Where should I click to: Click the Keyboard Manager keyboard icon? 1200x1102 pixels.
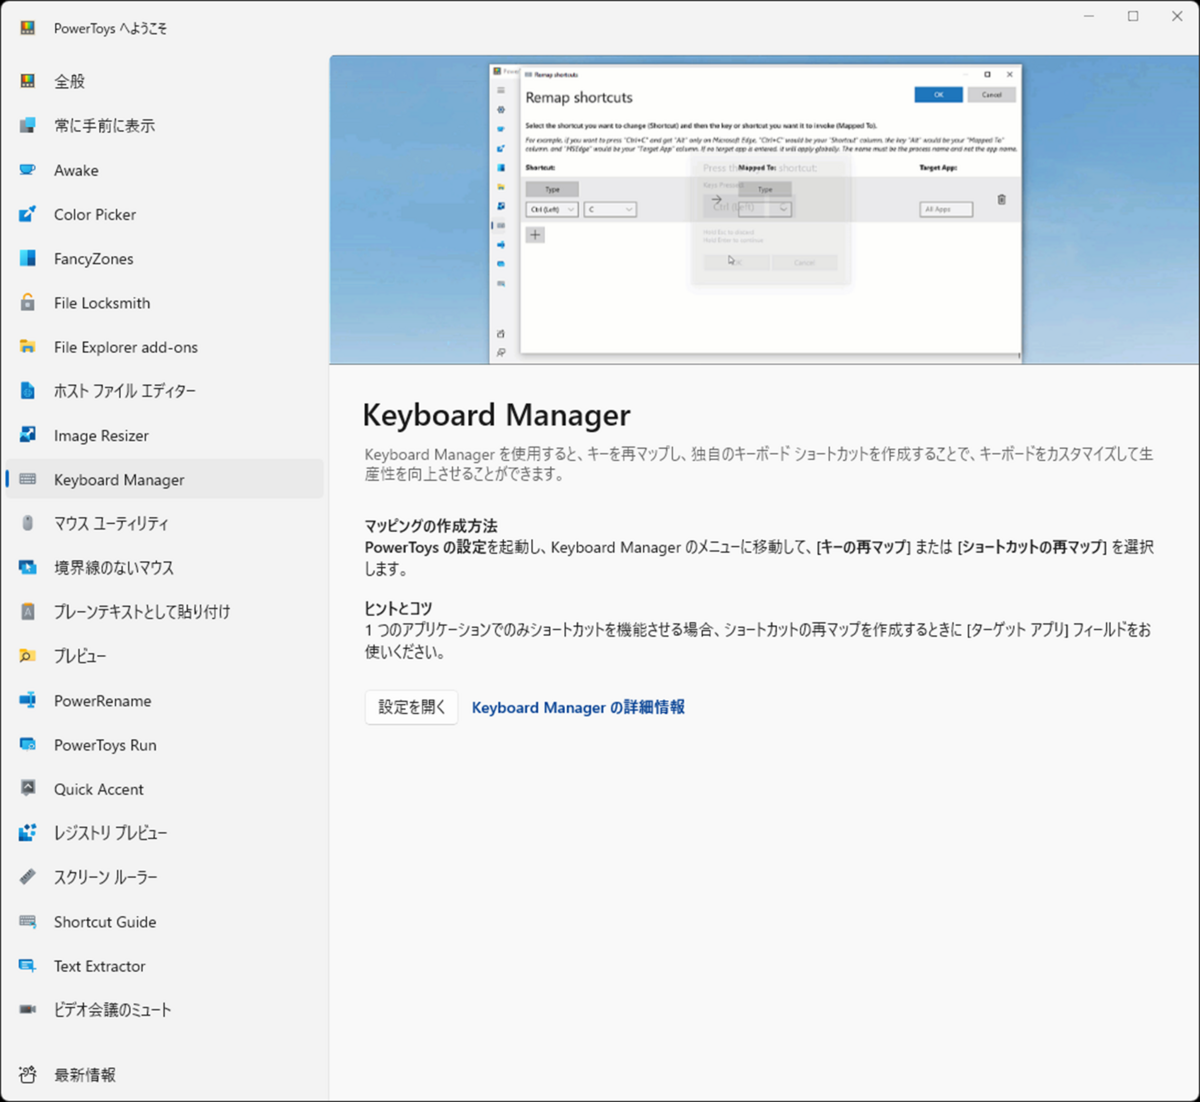tap(28, 479)
